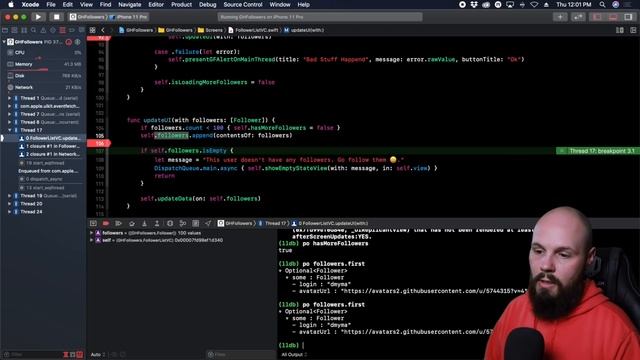Open the Find navigator magnifier icon
The image size is (640, 360).
click(x=33, y=30)
